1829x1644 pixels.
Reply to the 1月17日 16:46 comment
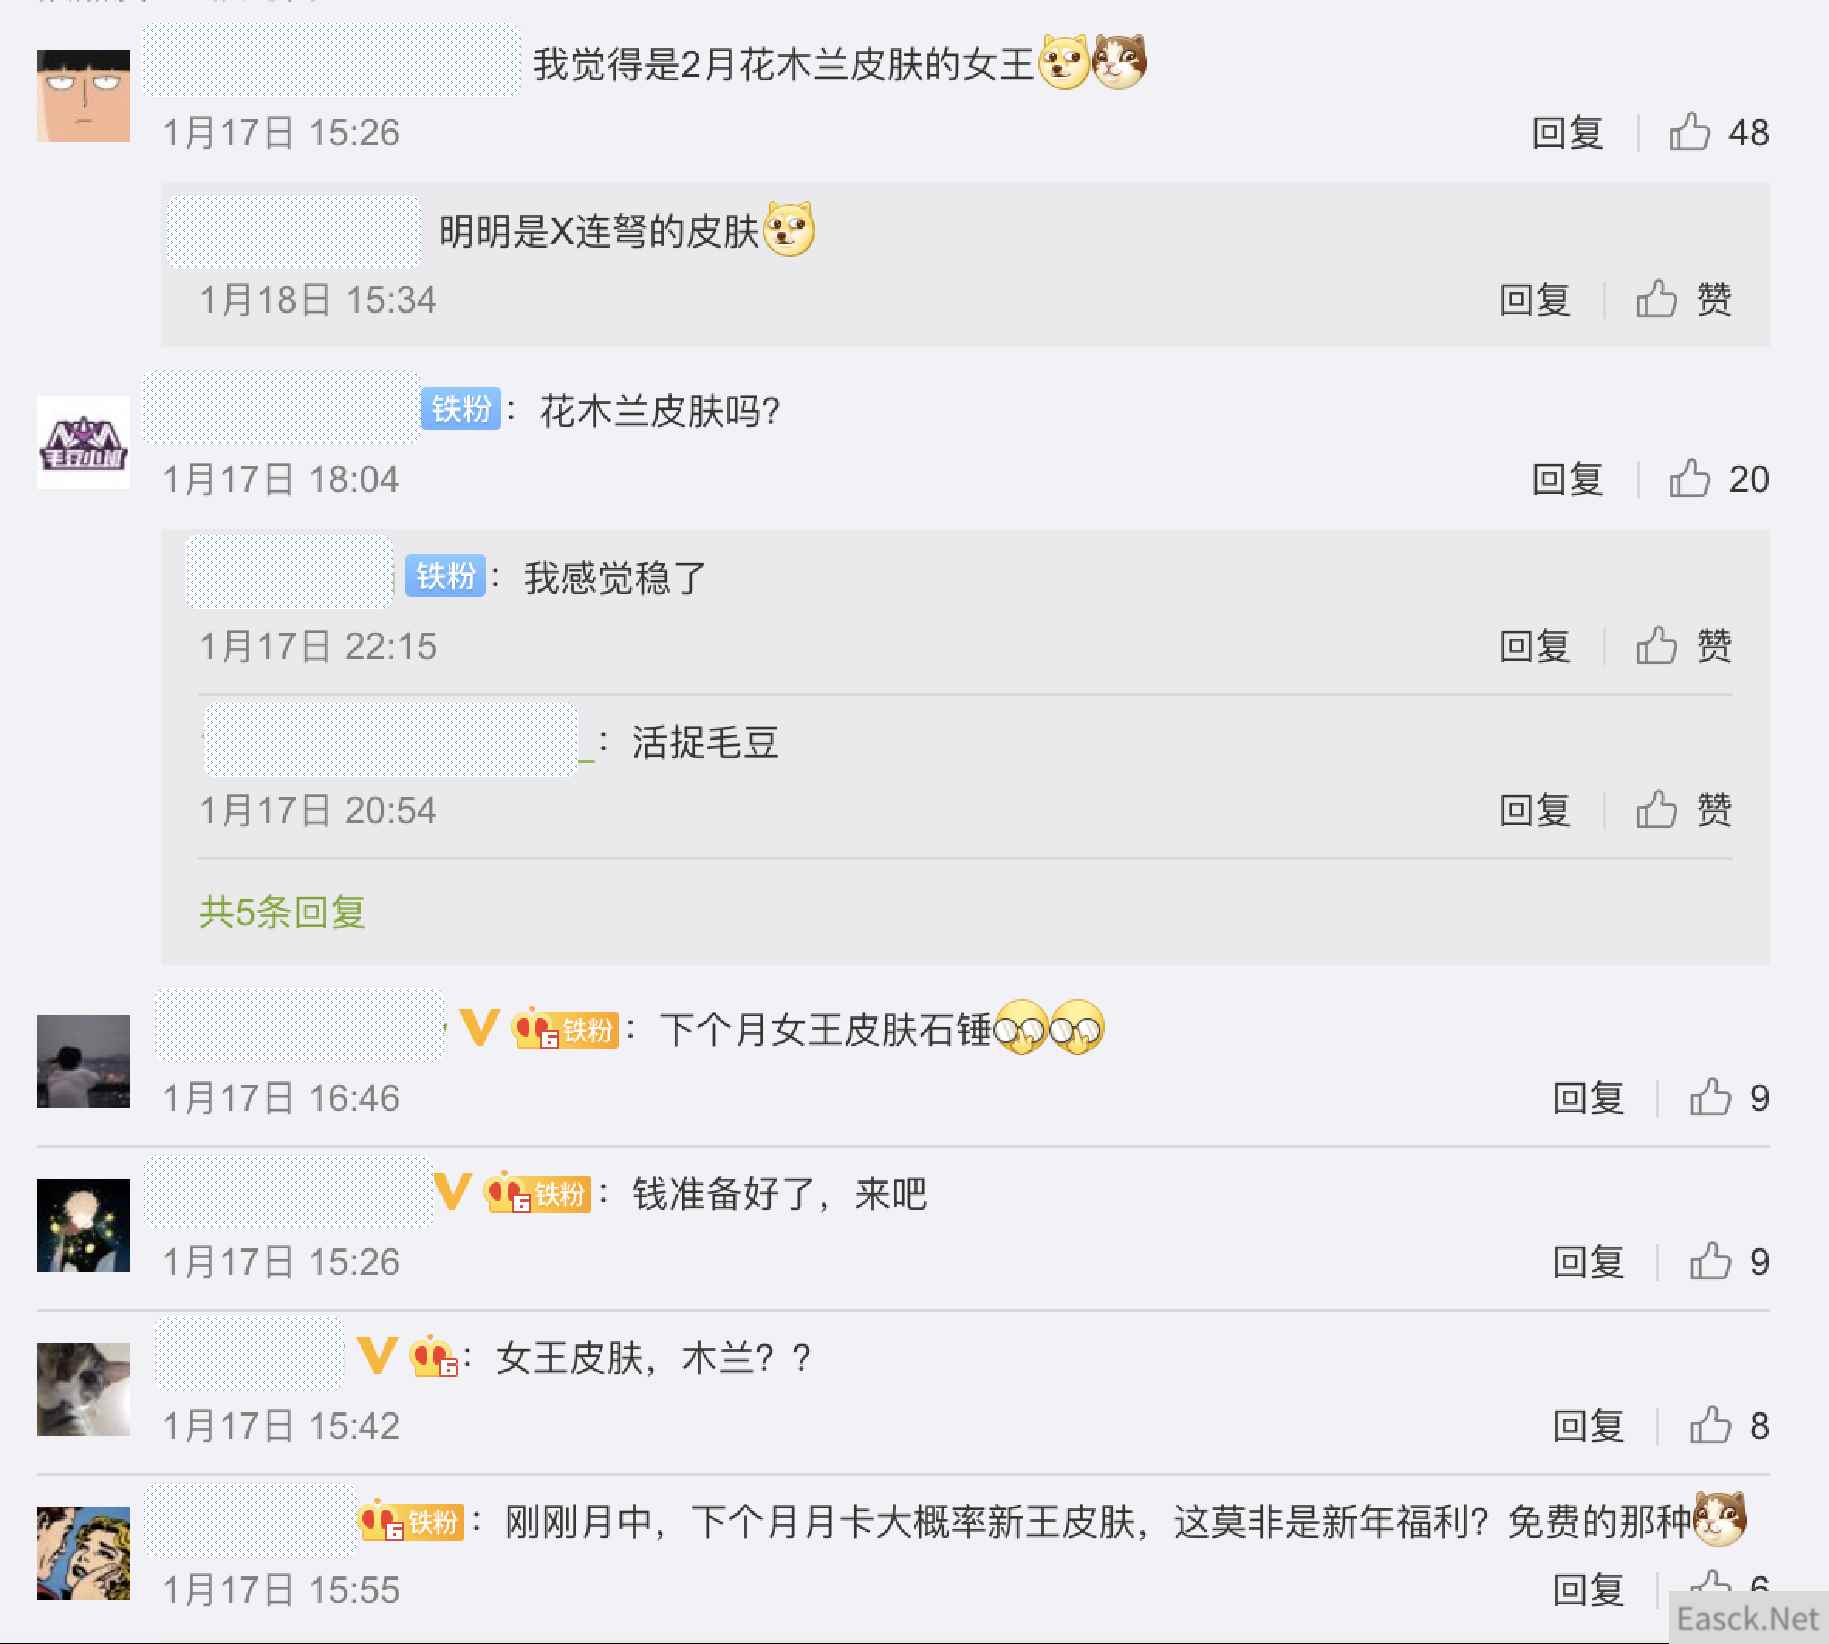(1588, 1098)
